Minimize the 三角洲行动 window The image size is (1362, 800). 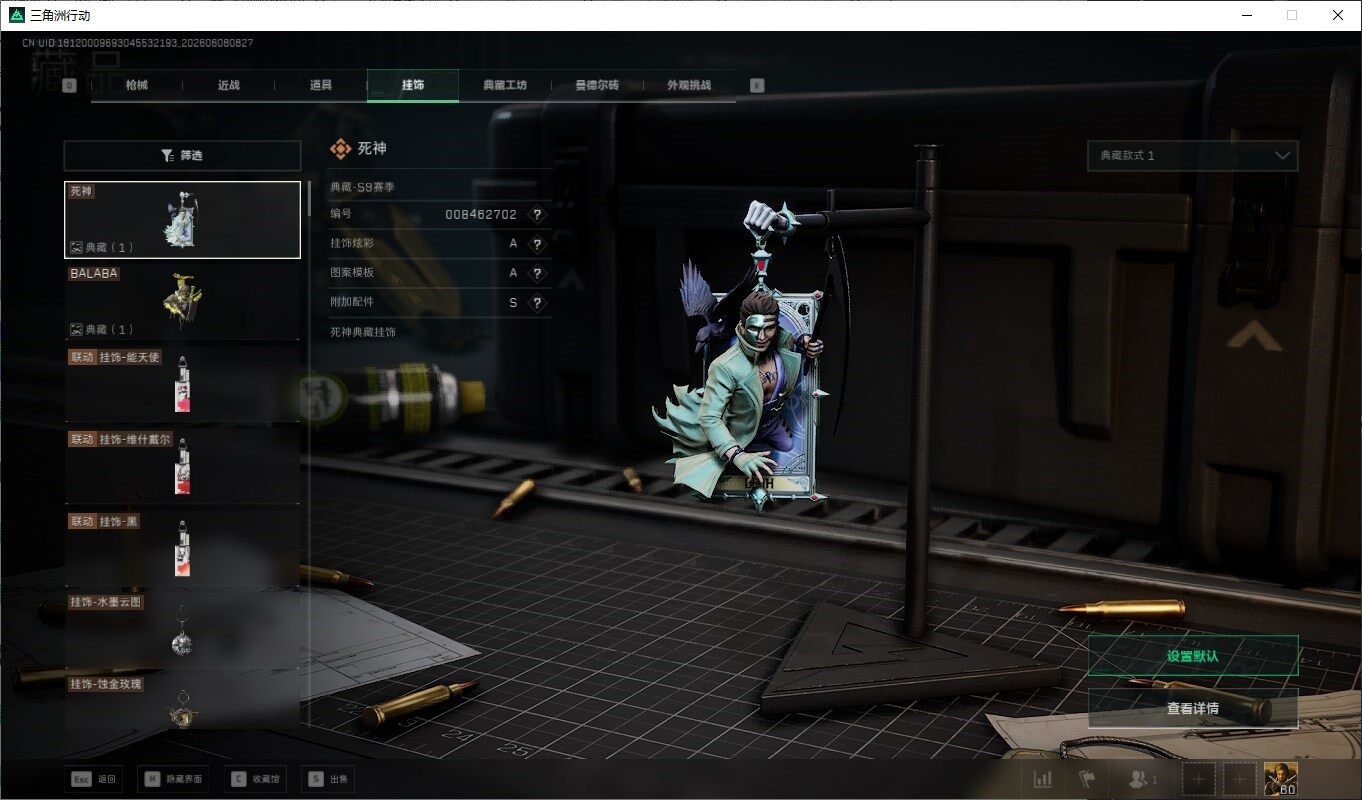click(1247, 15)
